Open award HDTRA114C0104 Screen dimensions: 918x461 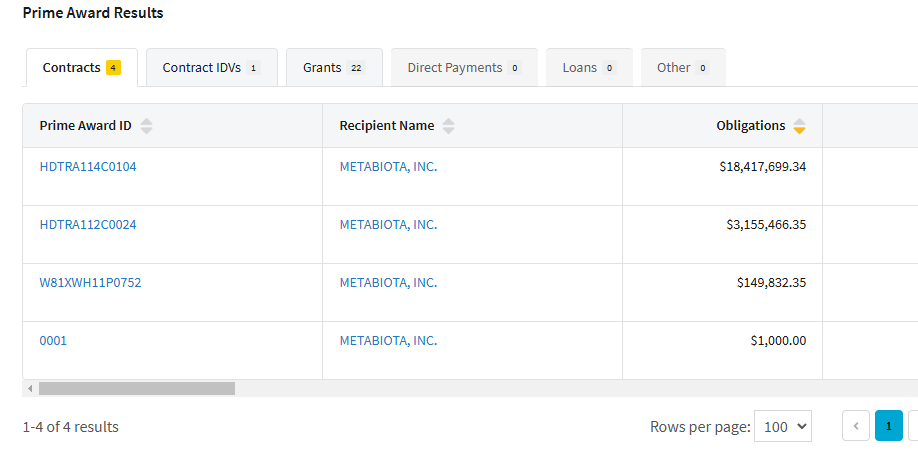point(88,167)
